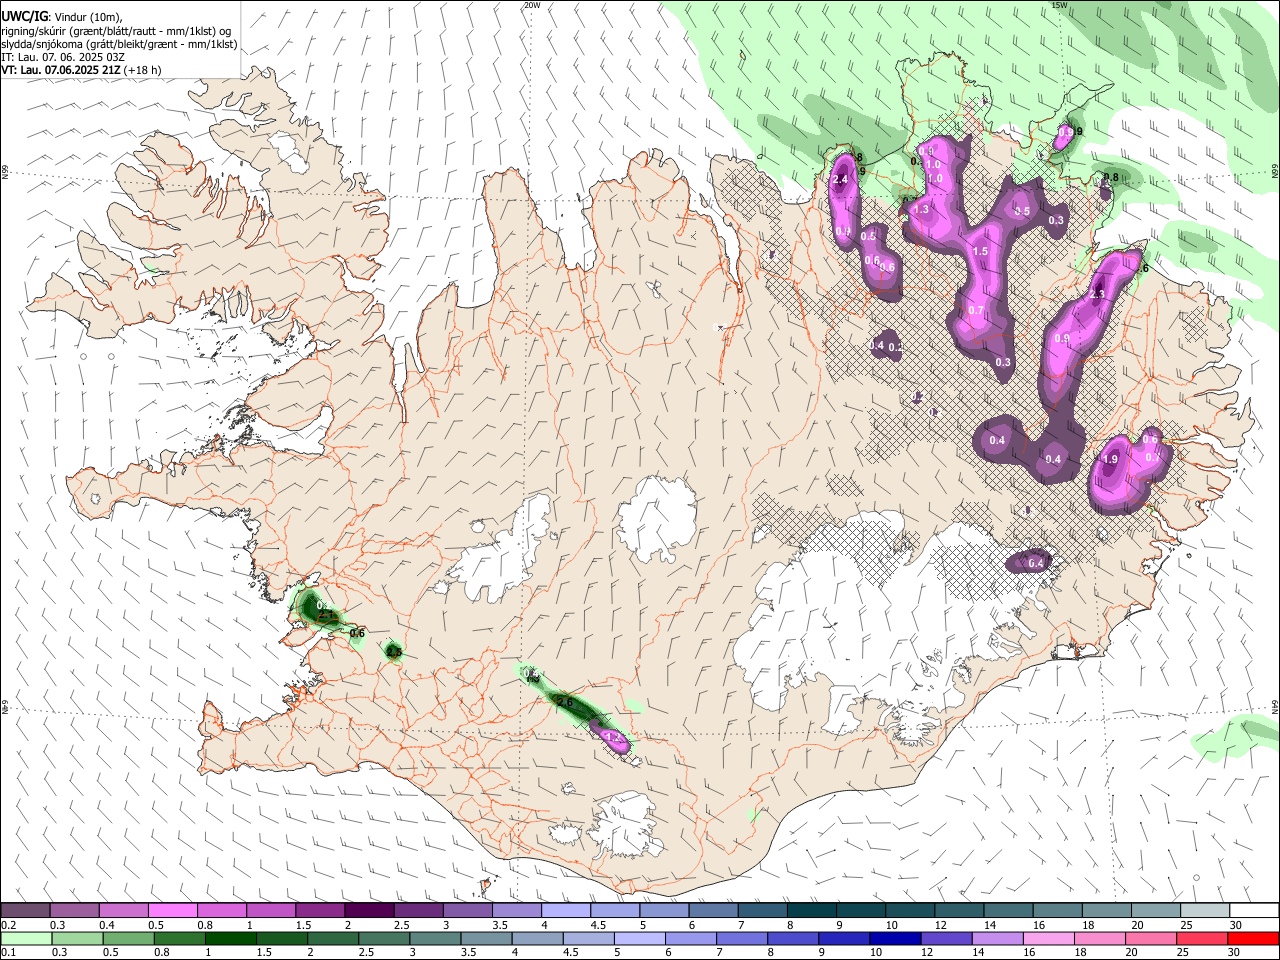Click the 'VT: Lau. 07.06.2025 21Z' valid time
Image resolution: width=1280 pixels, height=960 pixels.
tap(61, 70)
